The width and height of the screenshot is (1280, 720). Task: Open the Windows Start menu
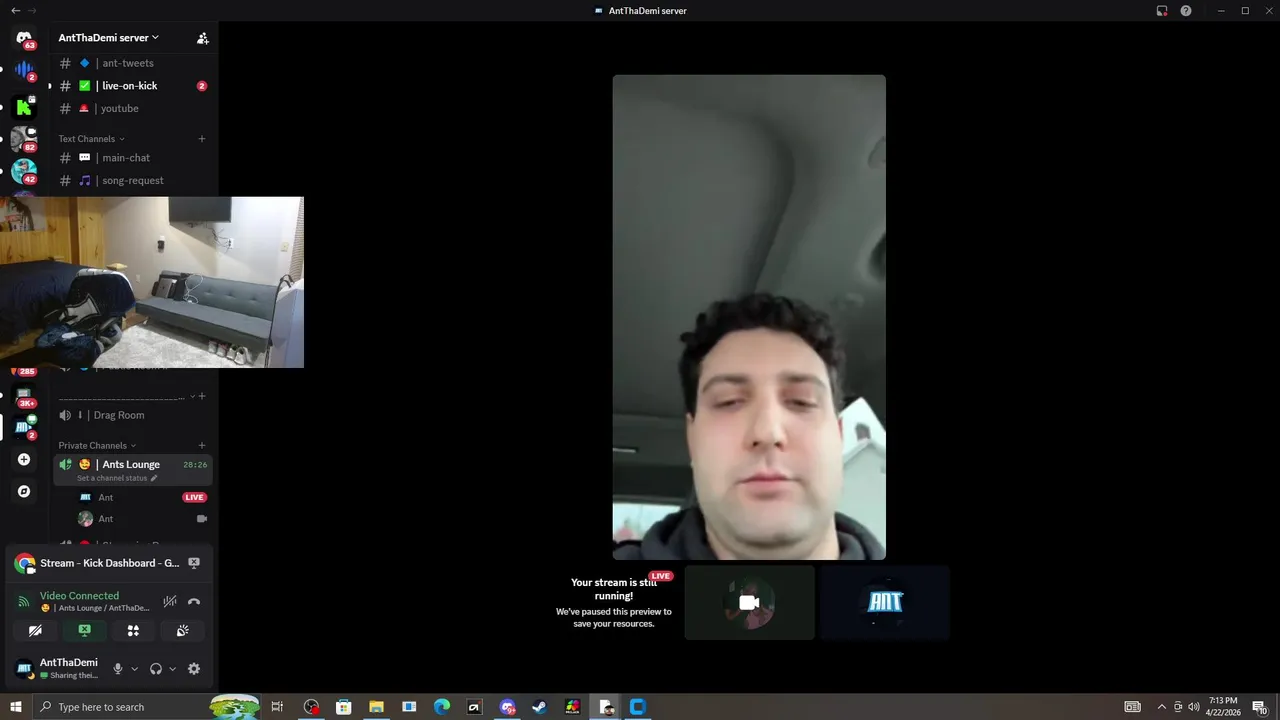click(x=15, y=707)
